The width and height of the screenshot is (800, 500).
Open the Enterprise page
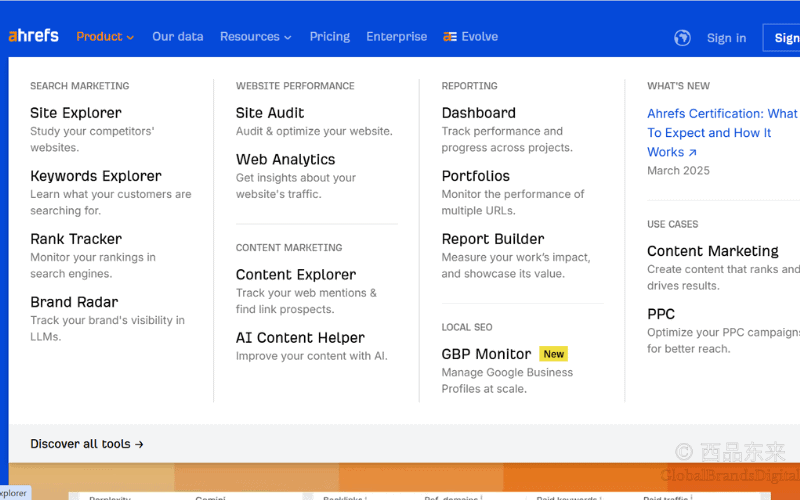click(x=396, y=37)
